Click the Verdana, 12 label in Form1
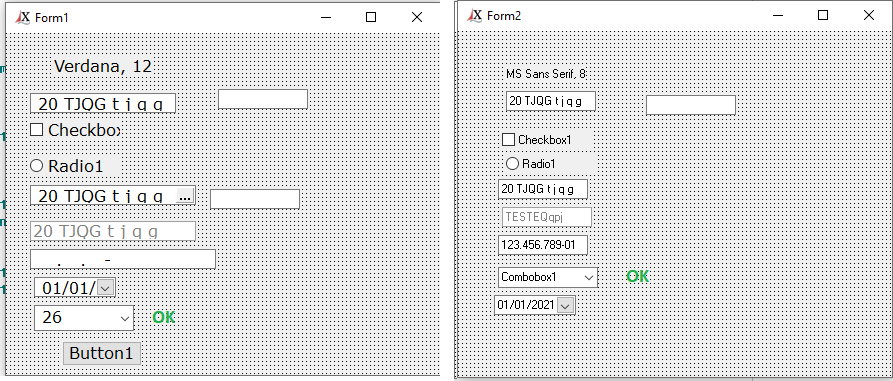Image resolution: width=893 pixels, height=381 pixels. pos(103,67)
